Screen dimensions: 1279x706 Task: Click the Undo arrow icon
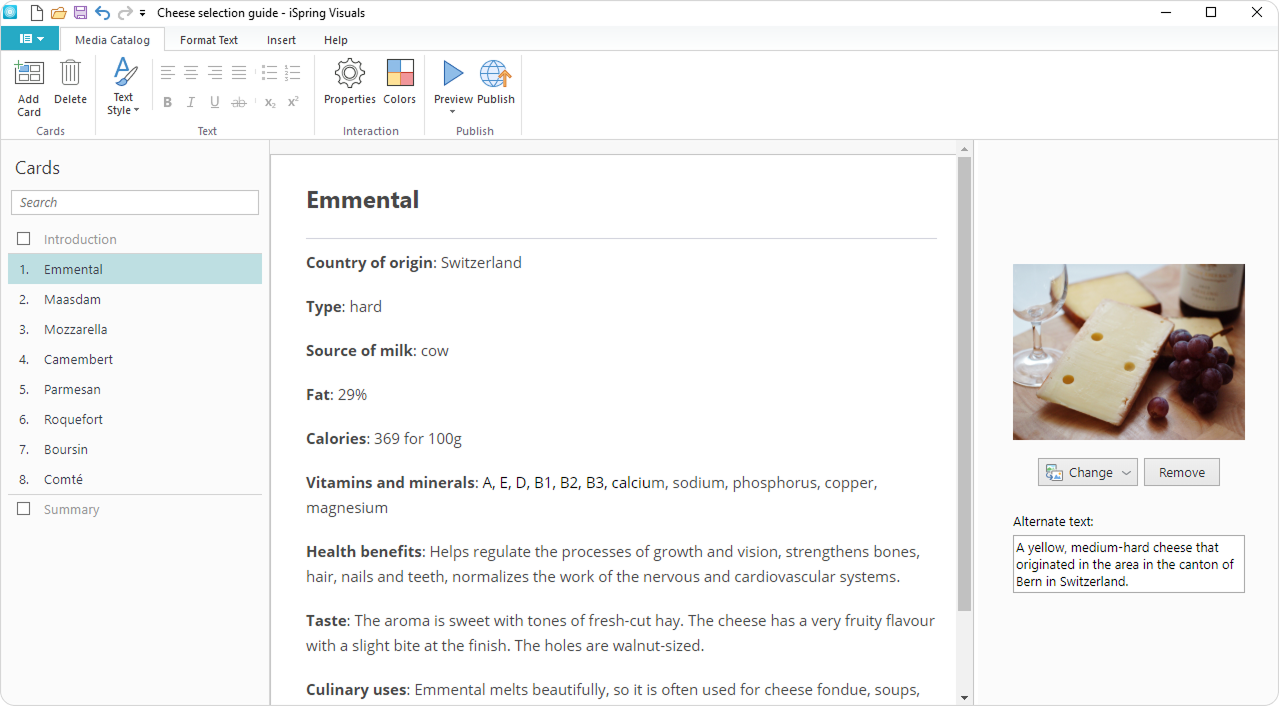102,13
